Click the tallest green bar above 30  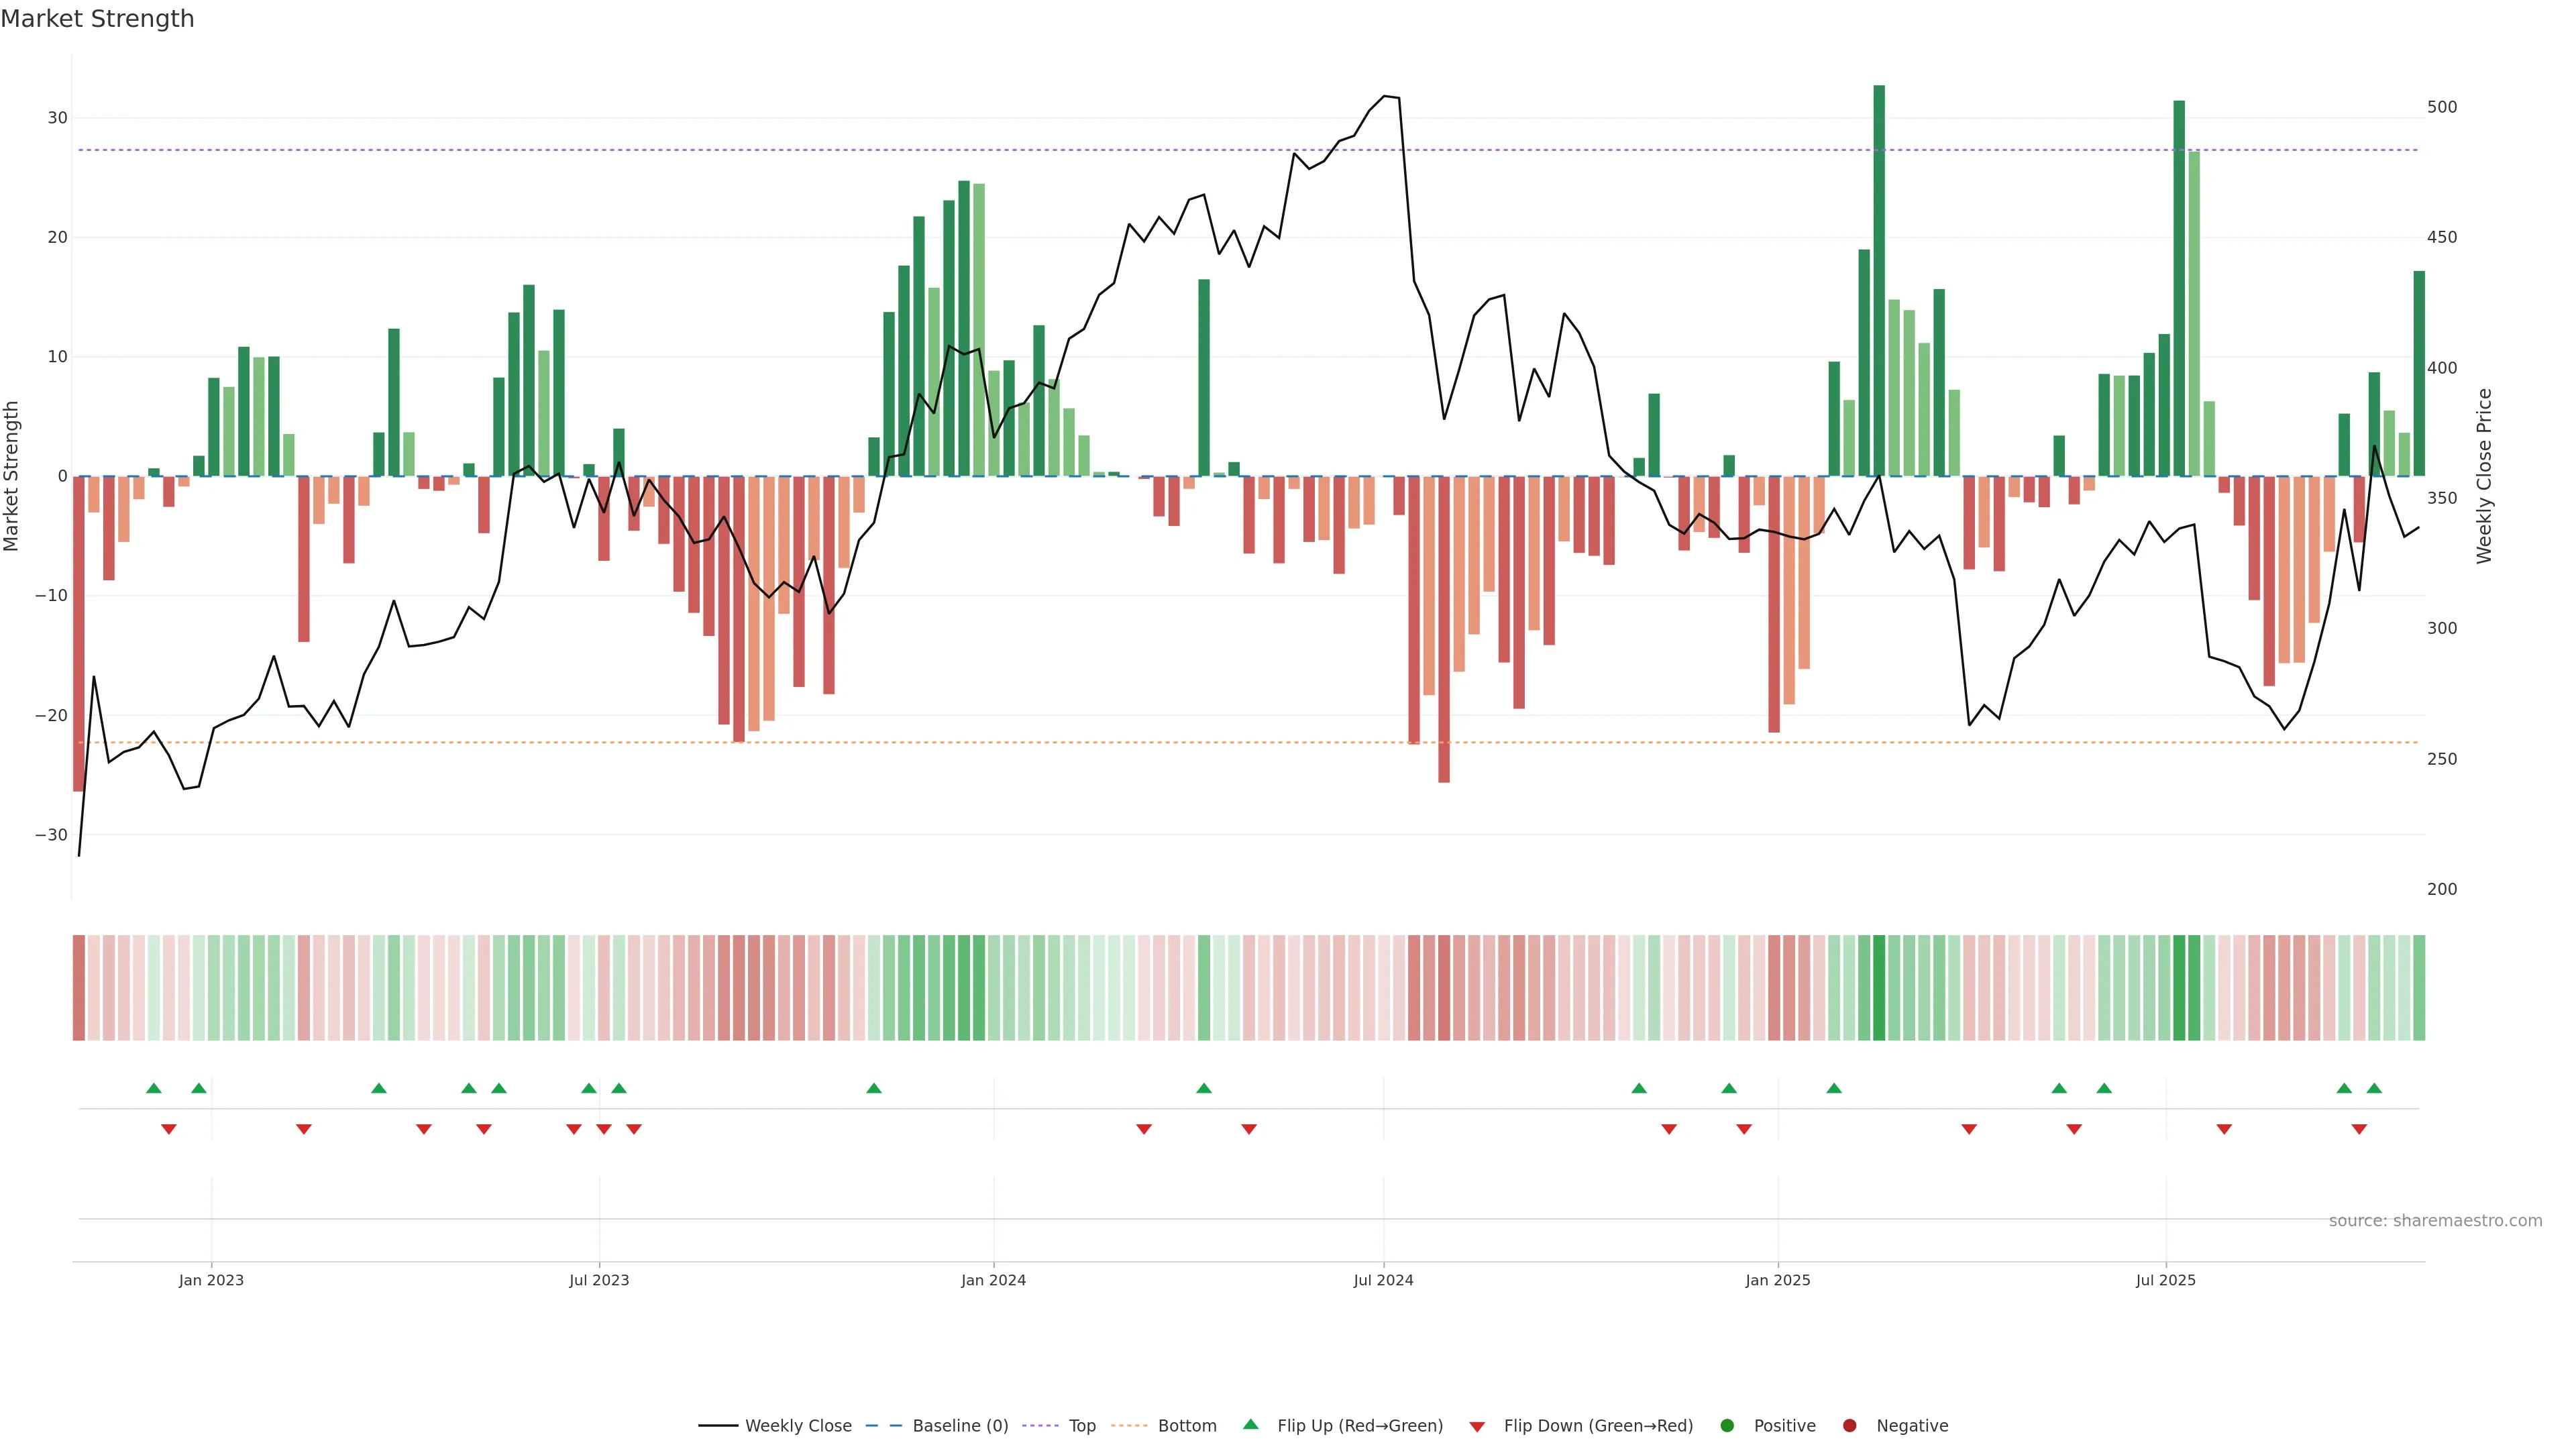pyautogui.click(x=1879, y=280)
